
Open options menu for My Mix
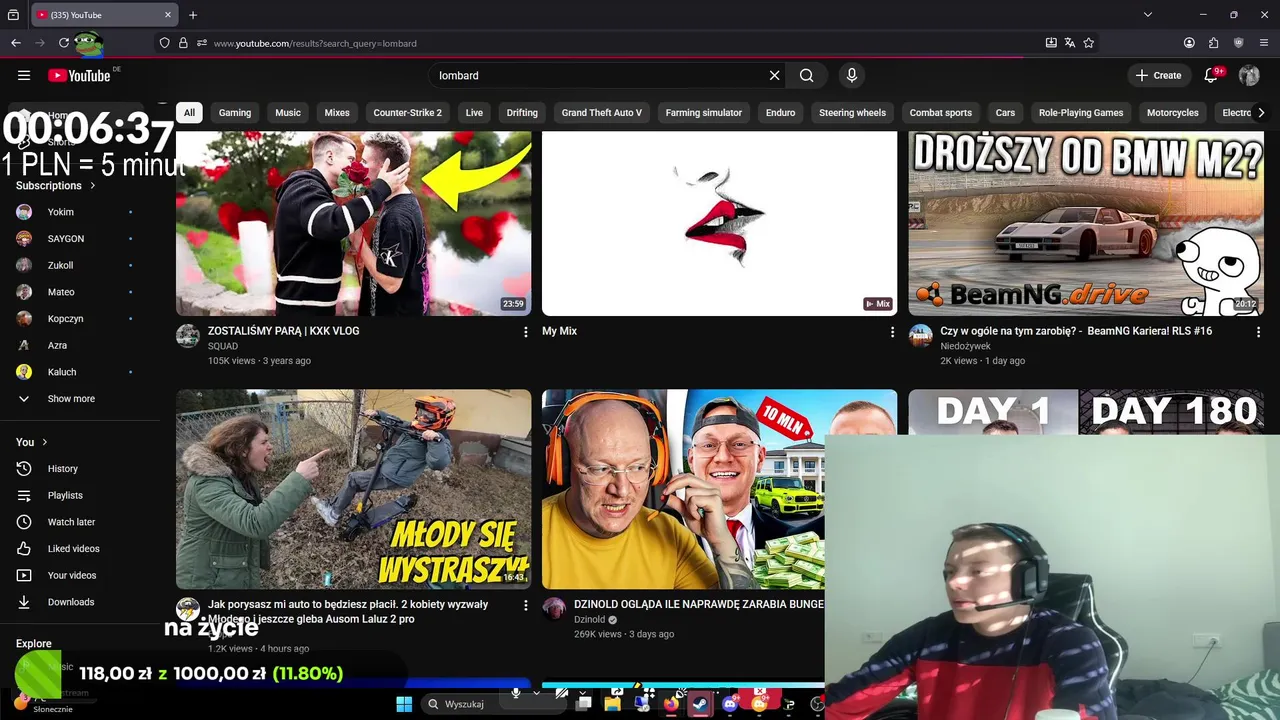(892, 332)
